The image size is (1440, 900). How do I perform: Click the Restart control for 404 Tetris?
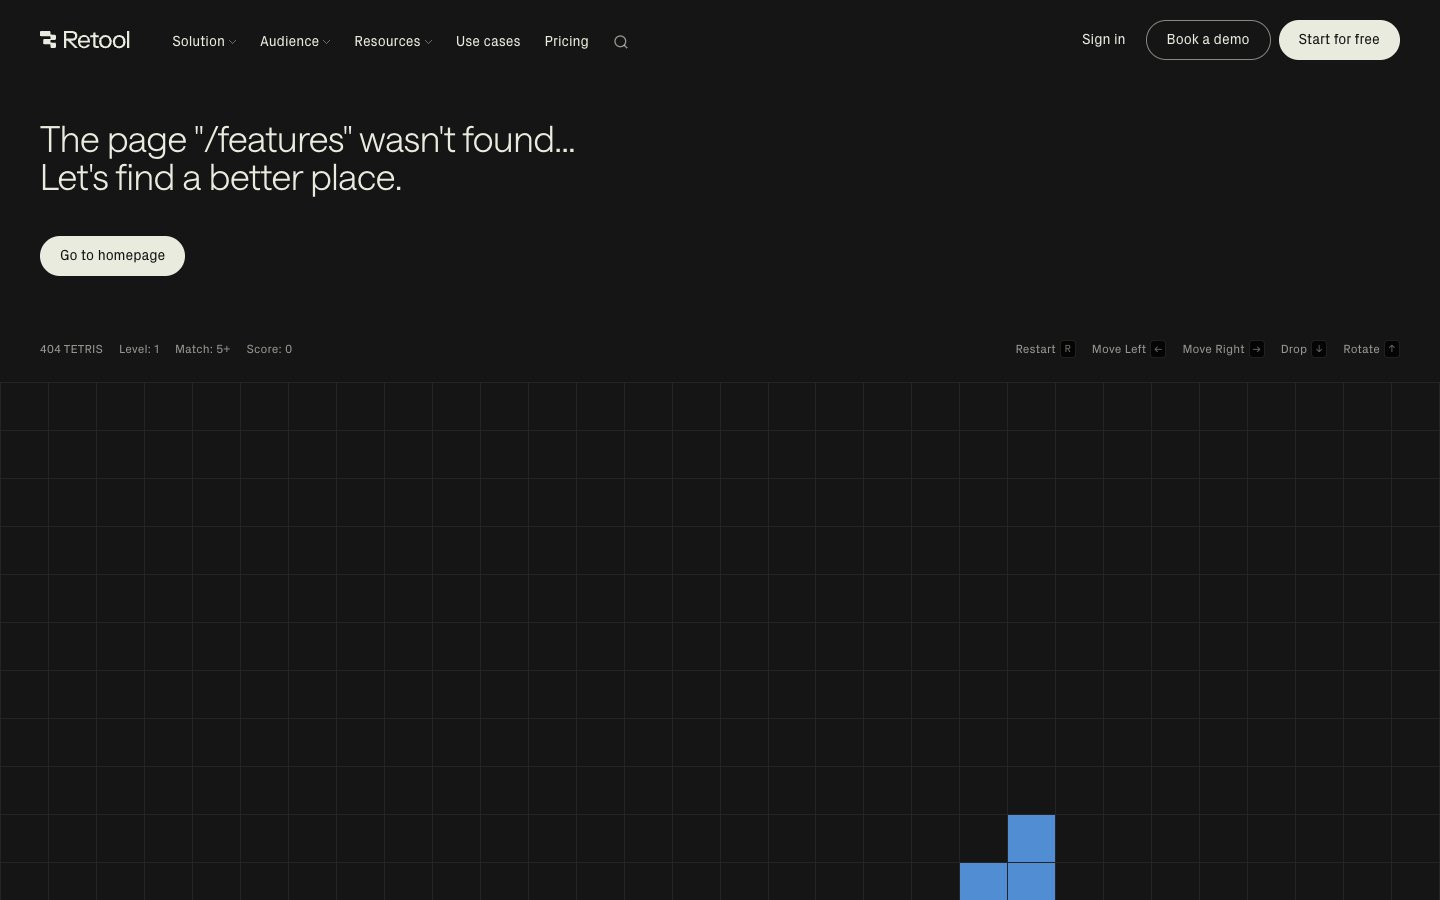(x=1035, y=349)
